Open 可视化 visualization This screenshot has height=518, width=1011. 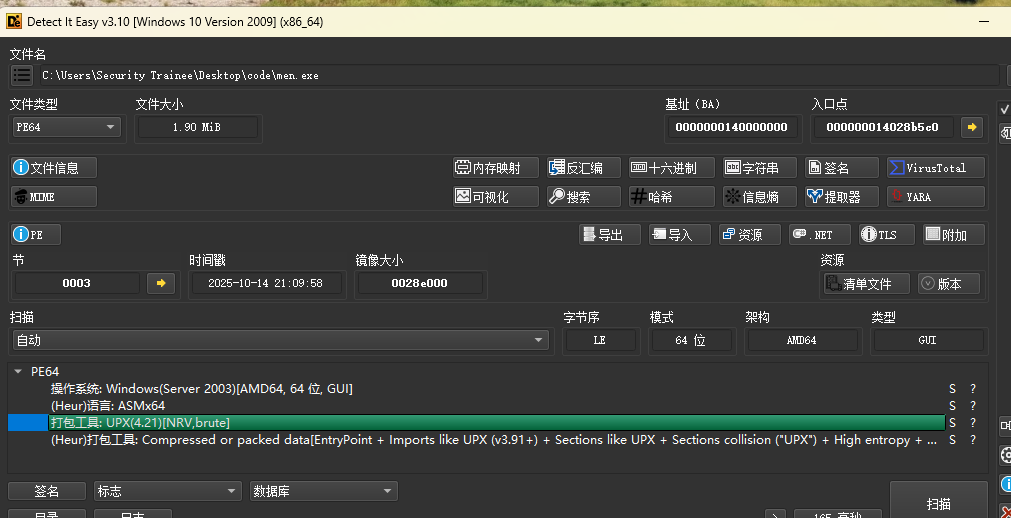coord(496,197)
